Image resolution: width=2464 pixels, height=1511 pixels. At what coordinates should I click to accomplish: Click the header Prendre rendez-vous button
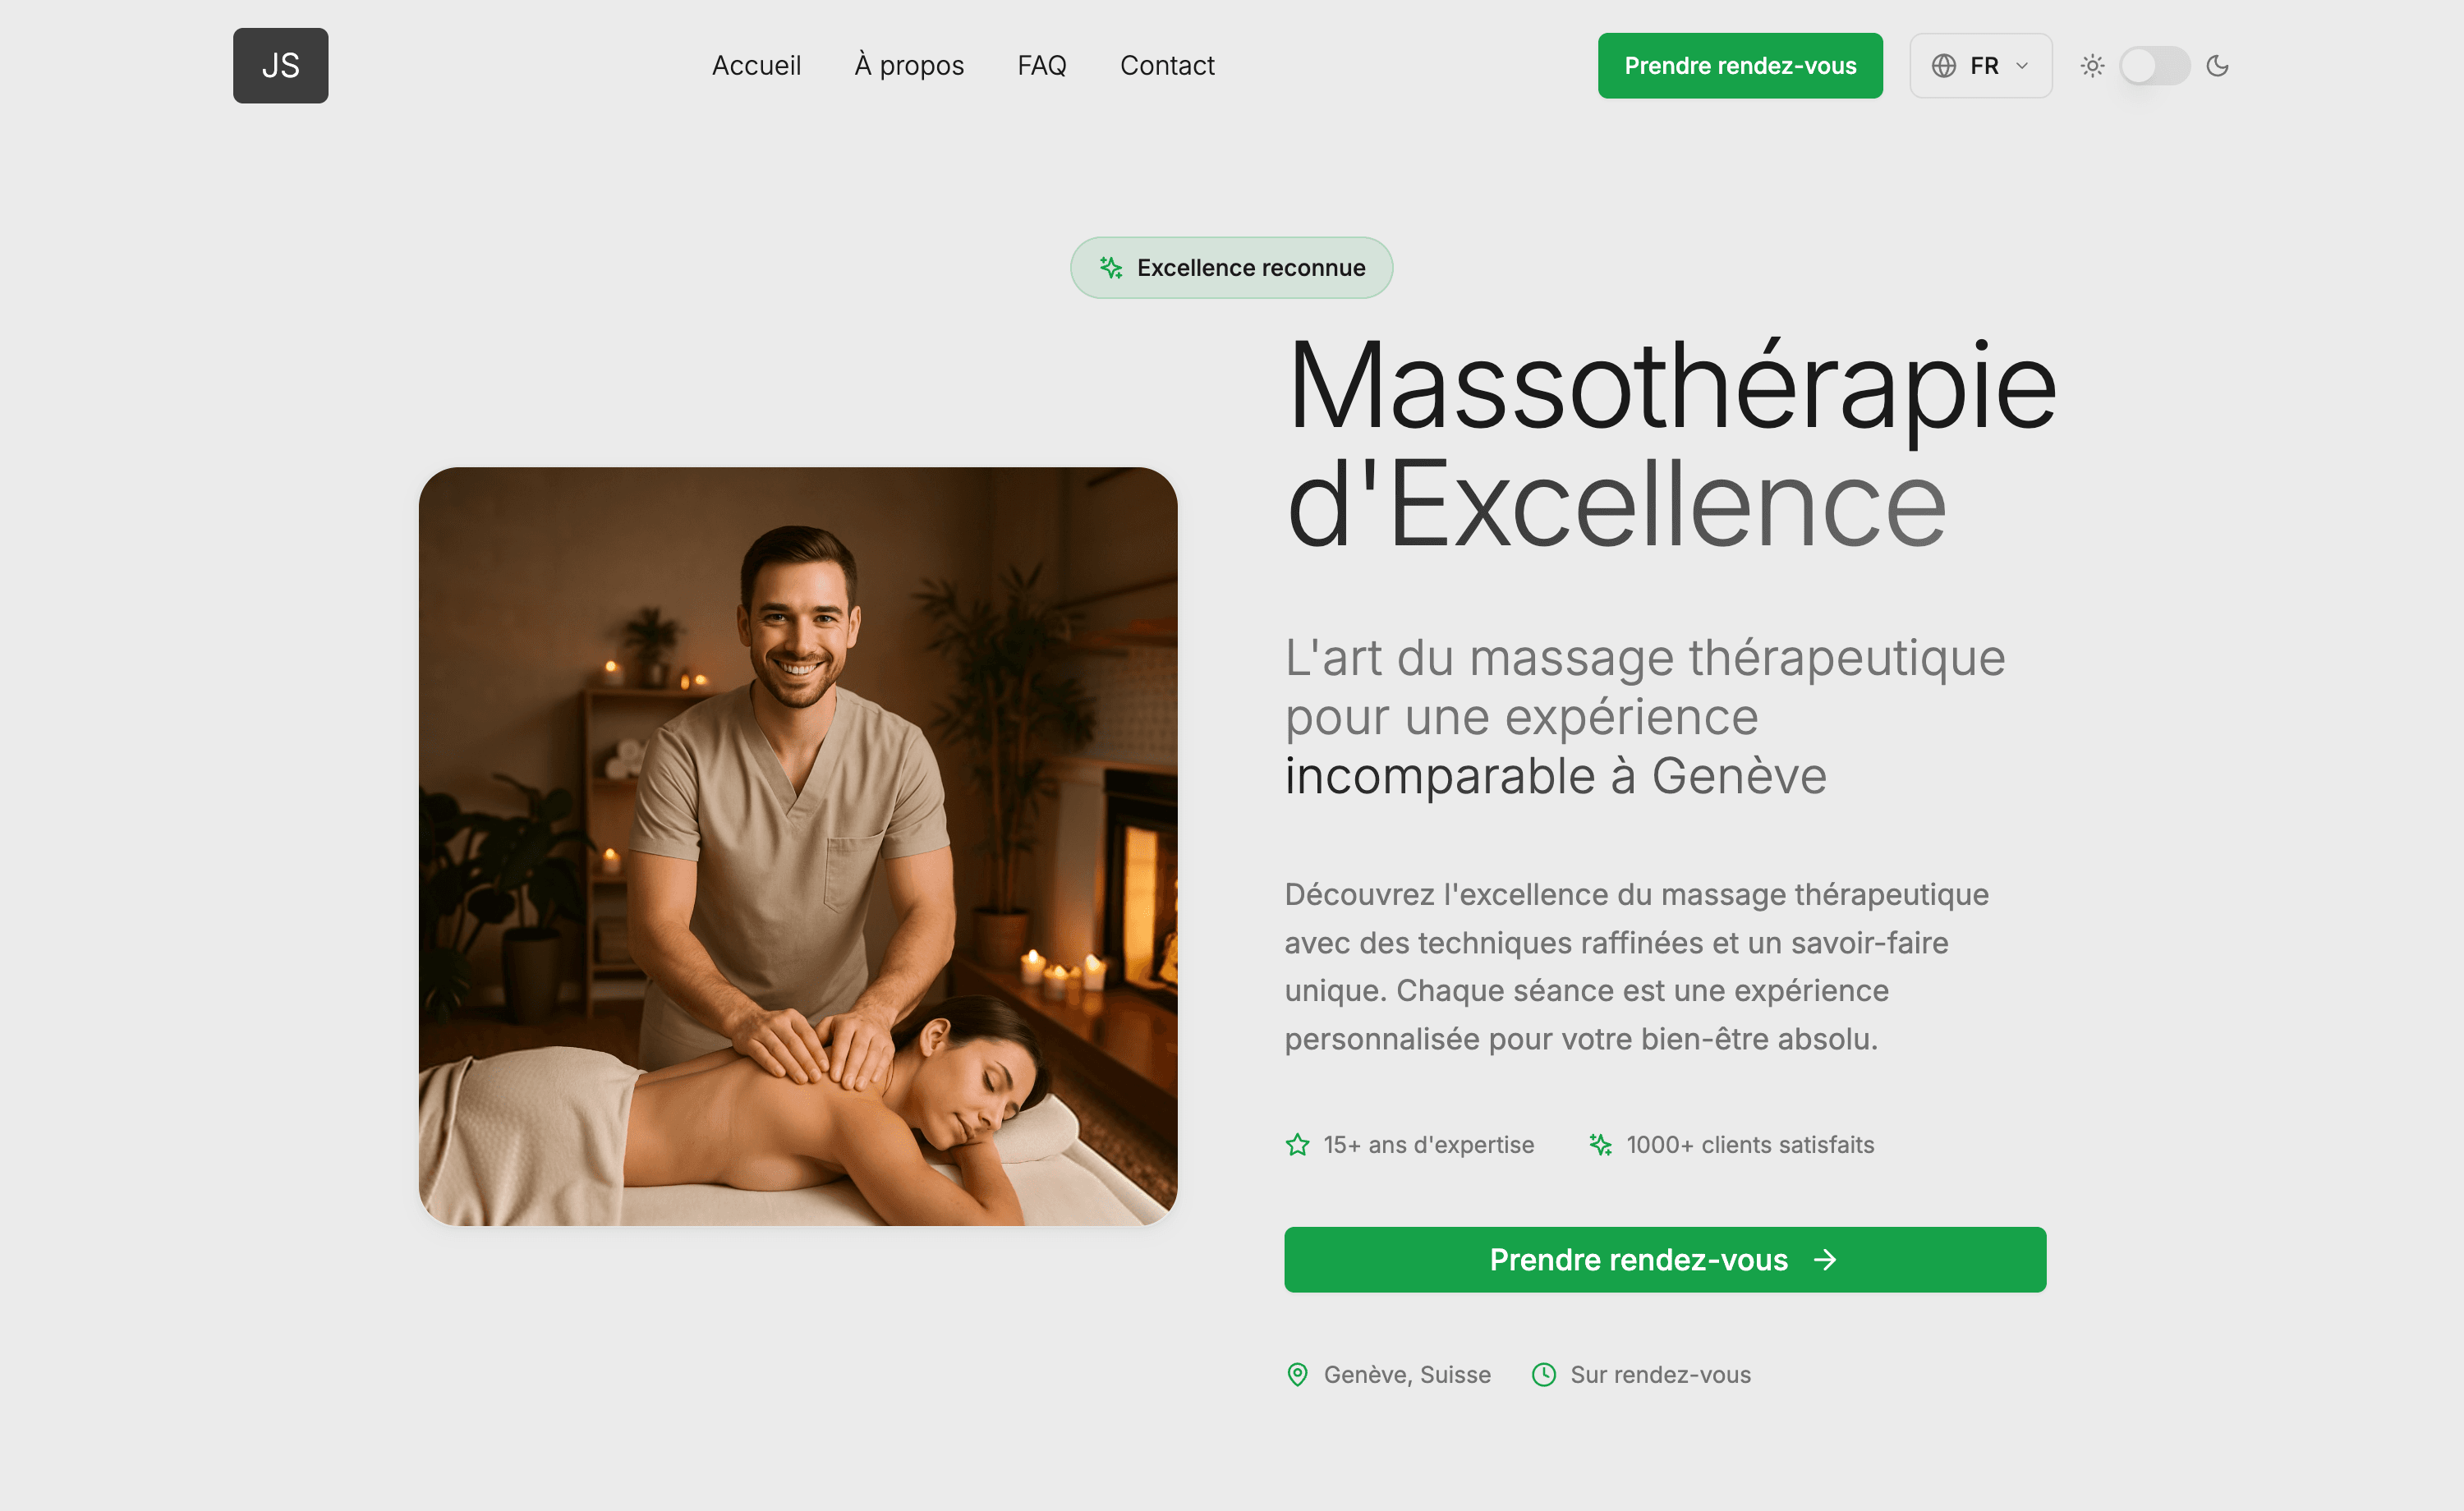point(1740,66)
